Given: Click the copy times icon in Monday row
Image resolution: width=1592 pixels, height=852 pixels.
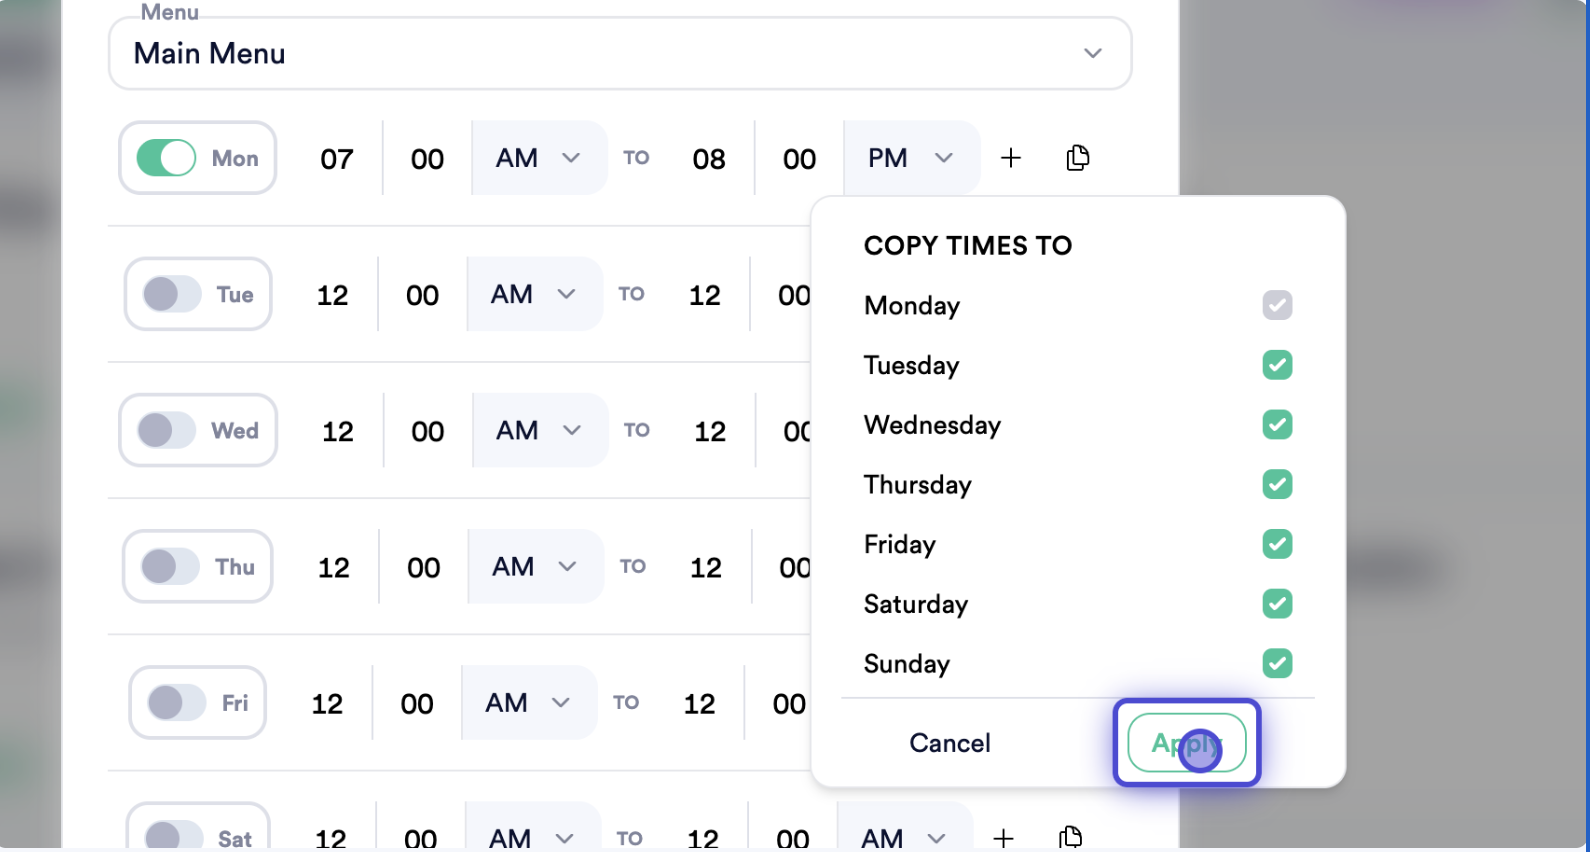Looking at the screenshot, I should pos(1077,158).
